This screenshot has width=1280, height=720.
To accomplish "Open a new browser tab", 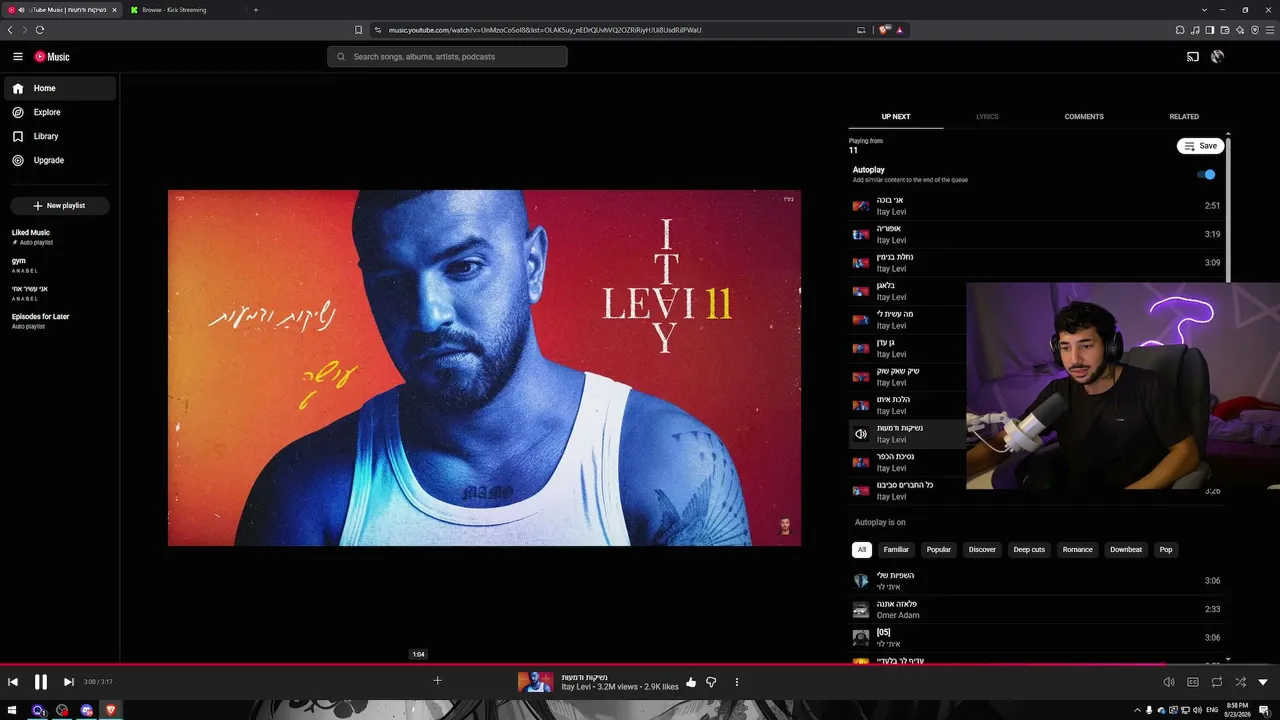I will click(256, 10).
